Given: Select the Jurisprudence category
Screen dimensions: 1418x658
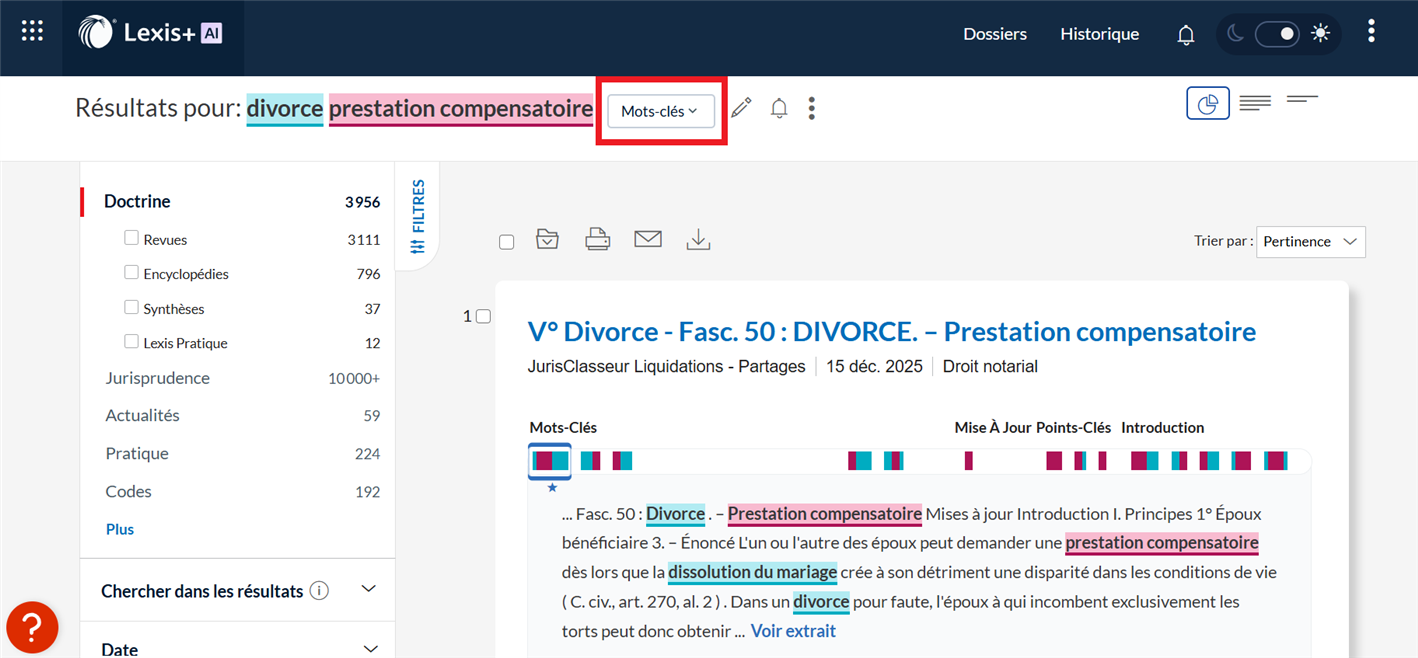Looking at the screenshot, I should point(158,378).
